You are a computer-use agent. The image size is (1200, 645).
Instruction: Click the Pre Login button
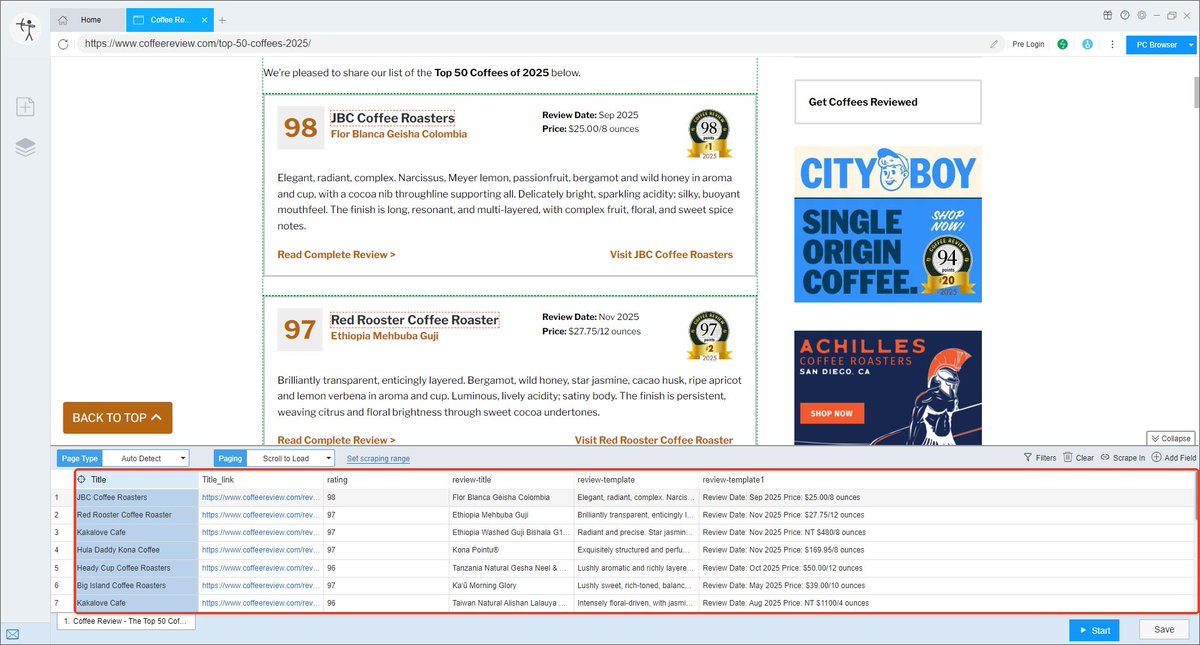[x=1028, y=44]
